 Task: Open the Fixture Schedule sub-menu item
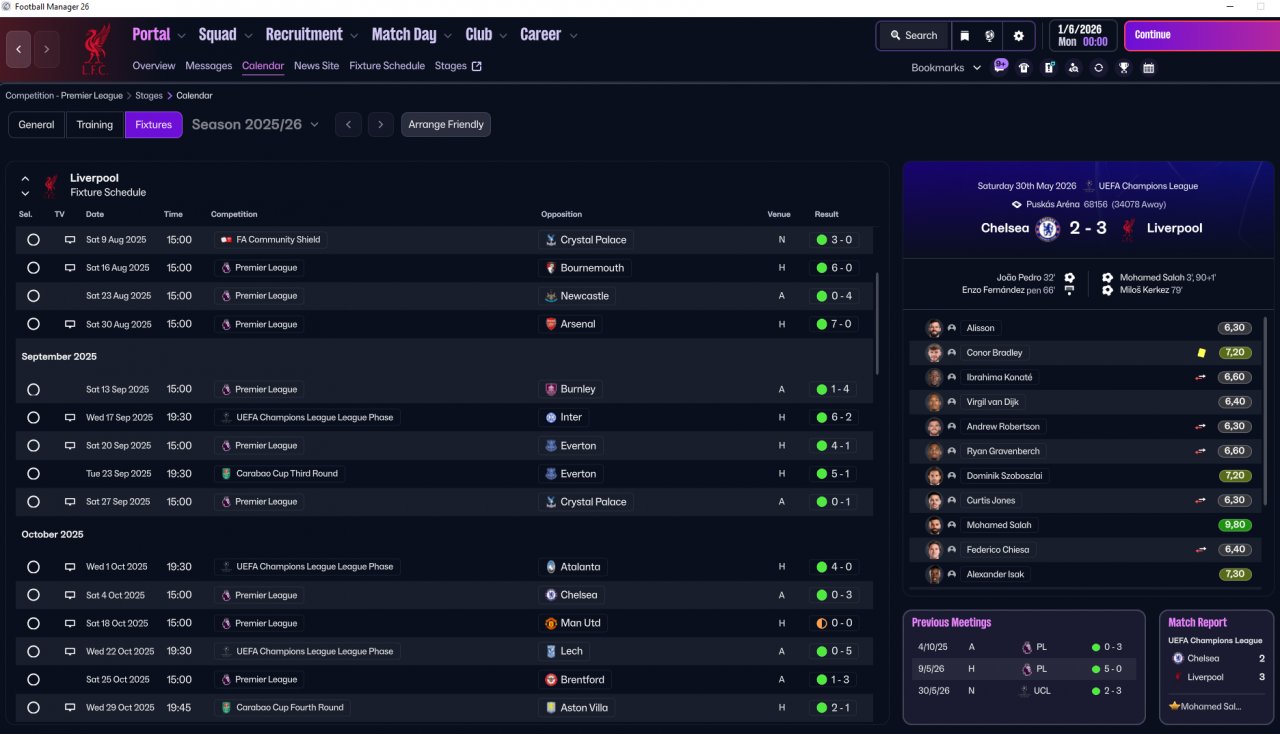387,66
